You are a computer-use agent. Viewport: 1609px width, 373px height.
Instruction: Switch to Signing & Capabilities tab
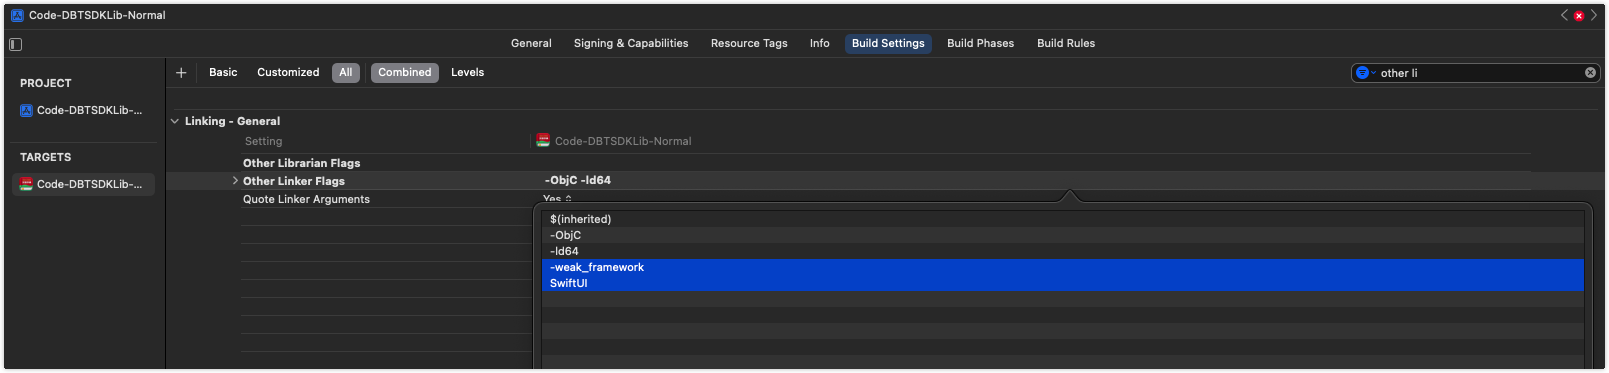631,43
